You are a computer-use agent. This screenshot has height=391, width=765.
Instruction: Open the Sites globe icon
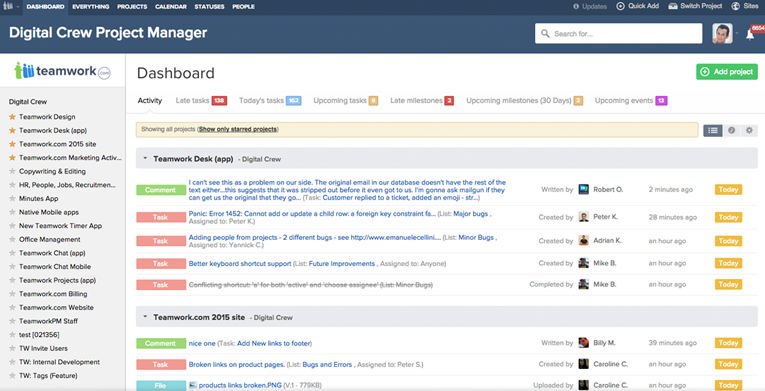coord(736,6)
